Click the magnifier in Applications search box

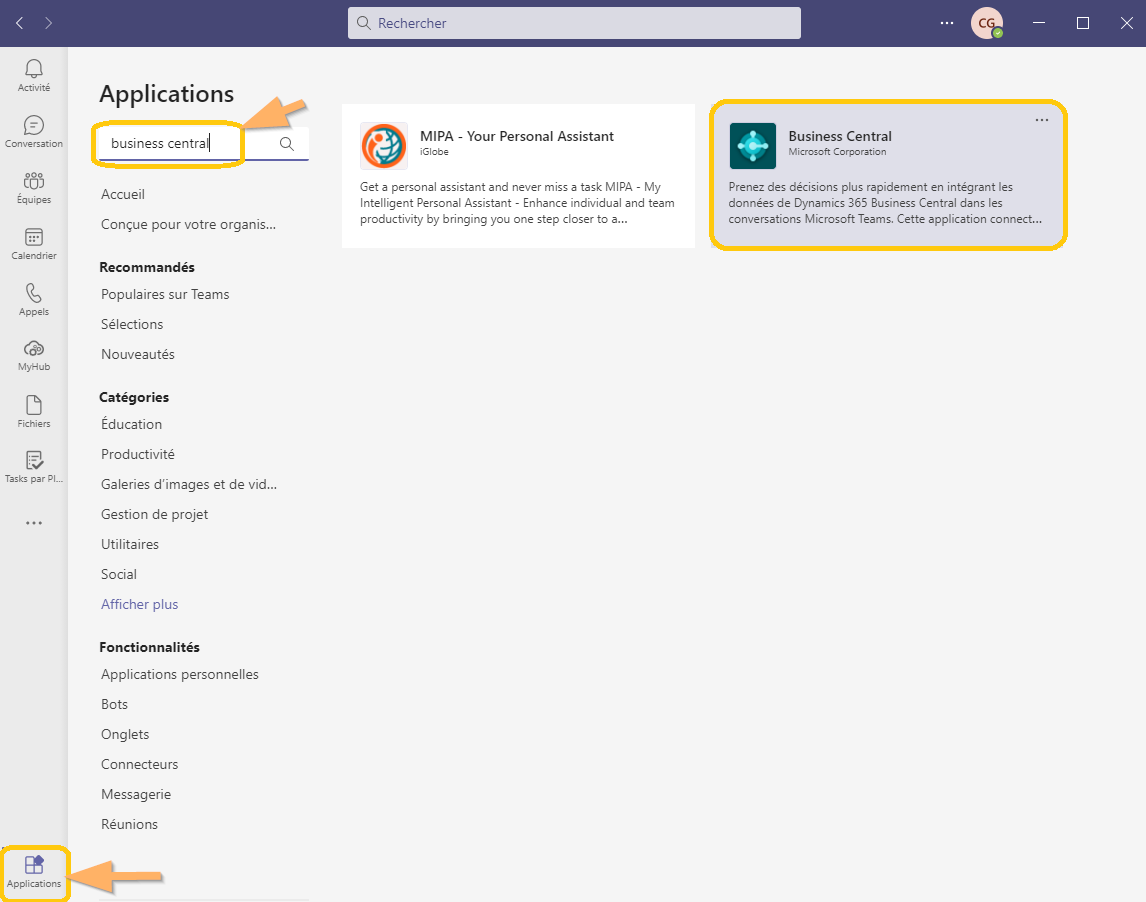tap(286, 143)
